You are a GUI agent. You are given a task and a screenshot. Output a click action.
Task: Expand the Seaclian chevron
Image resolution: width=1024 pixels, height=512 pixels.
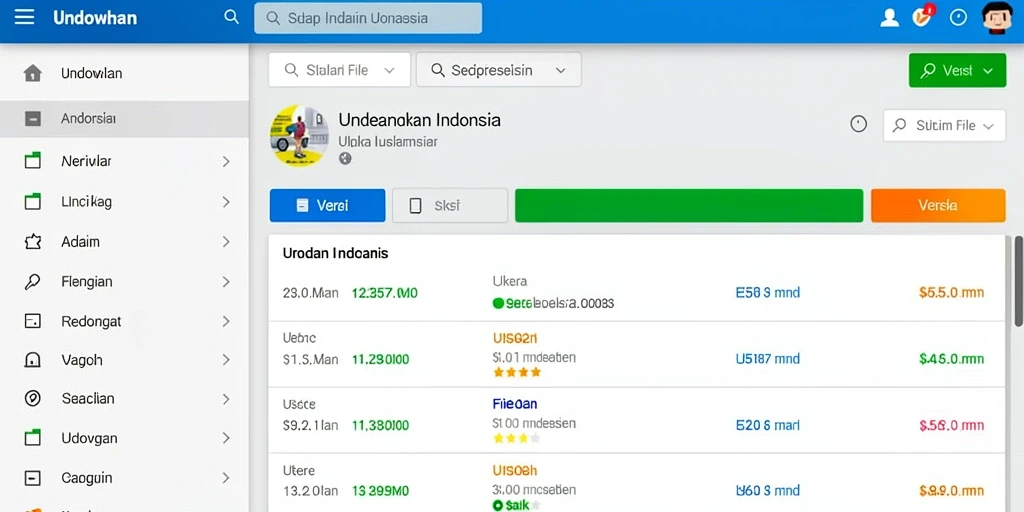(226, 399)
